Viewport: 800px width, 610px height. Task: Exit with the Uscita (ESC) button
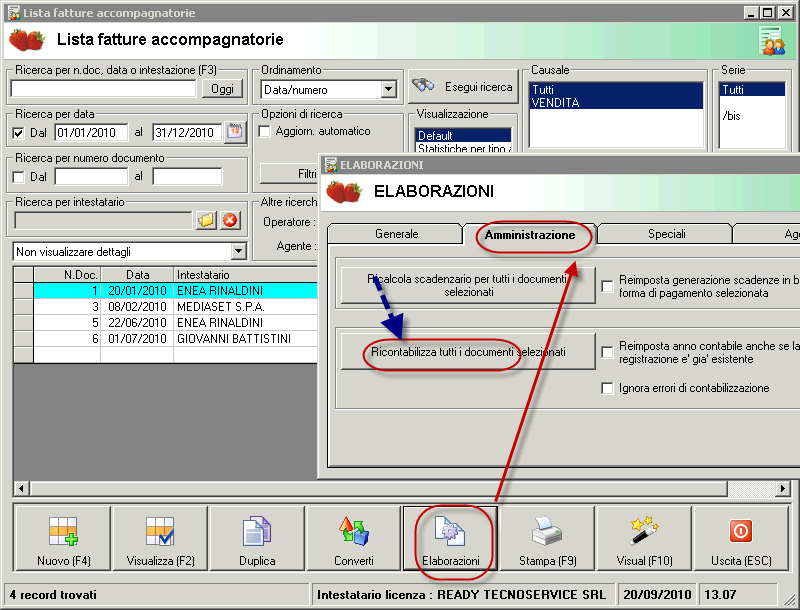(x=741, y=539)
